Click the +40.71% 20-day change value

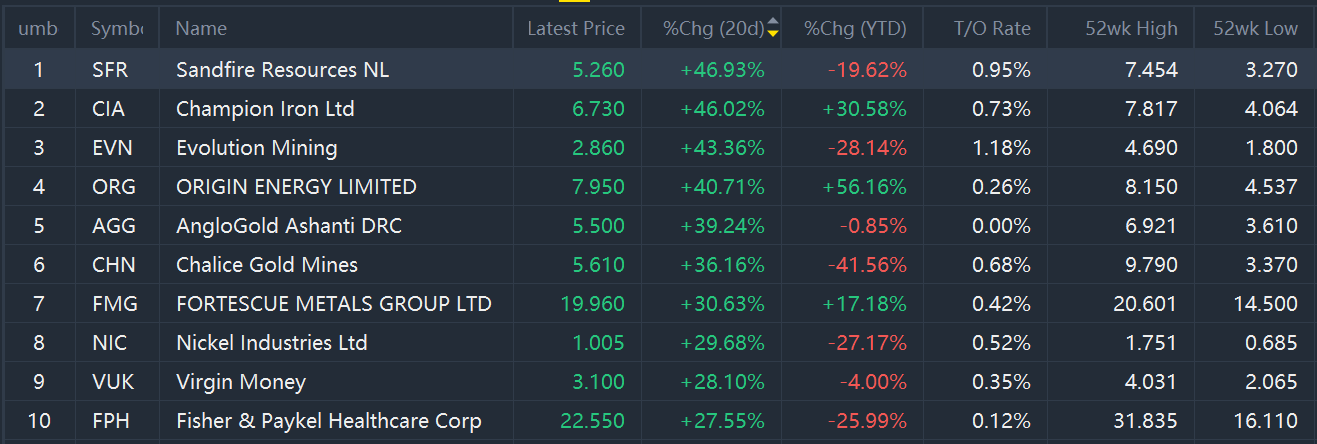722,187
